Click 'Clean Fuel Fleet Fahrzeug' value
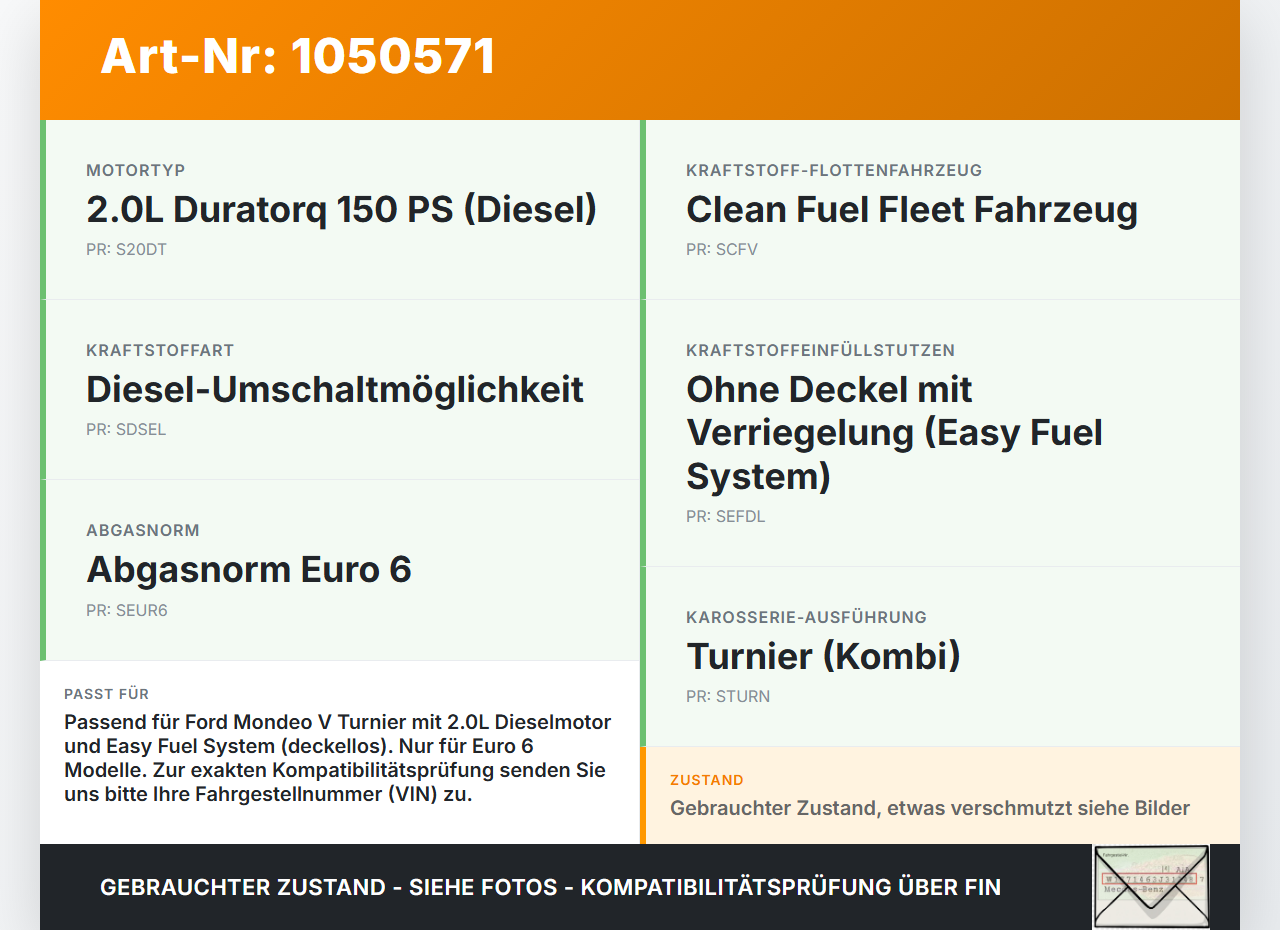Screen dimensions: 1280x930 (x=912, y=210)
